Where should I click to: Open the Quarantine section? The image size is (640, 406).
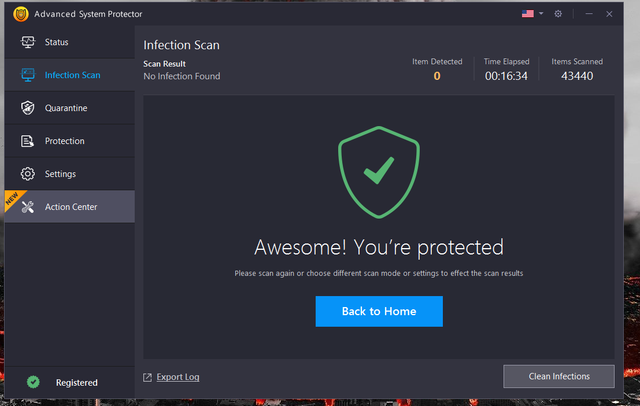pos(70,108)
